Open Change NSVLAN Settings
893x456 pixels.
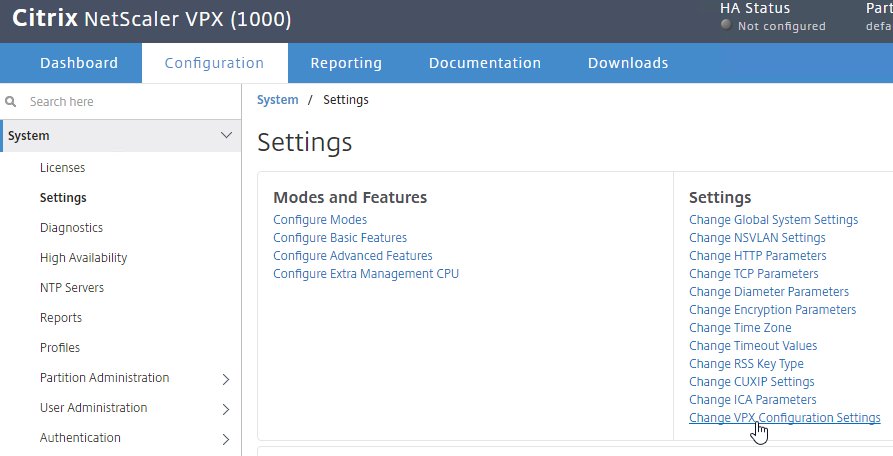point(757,238)
